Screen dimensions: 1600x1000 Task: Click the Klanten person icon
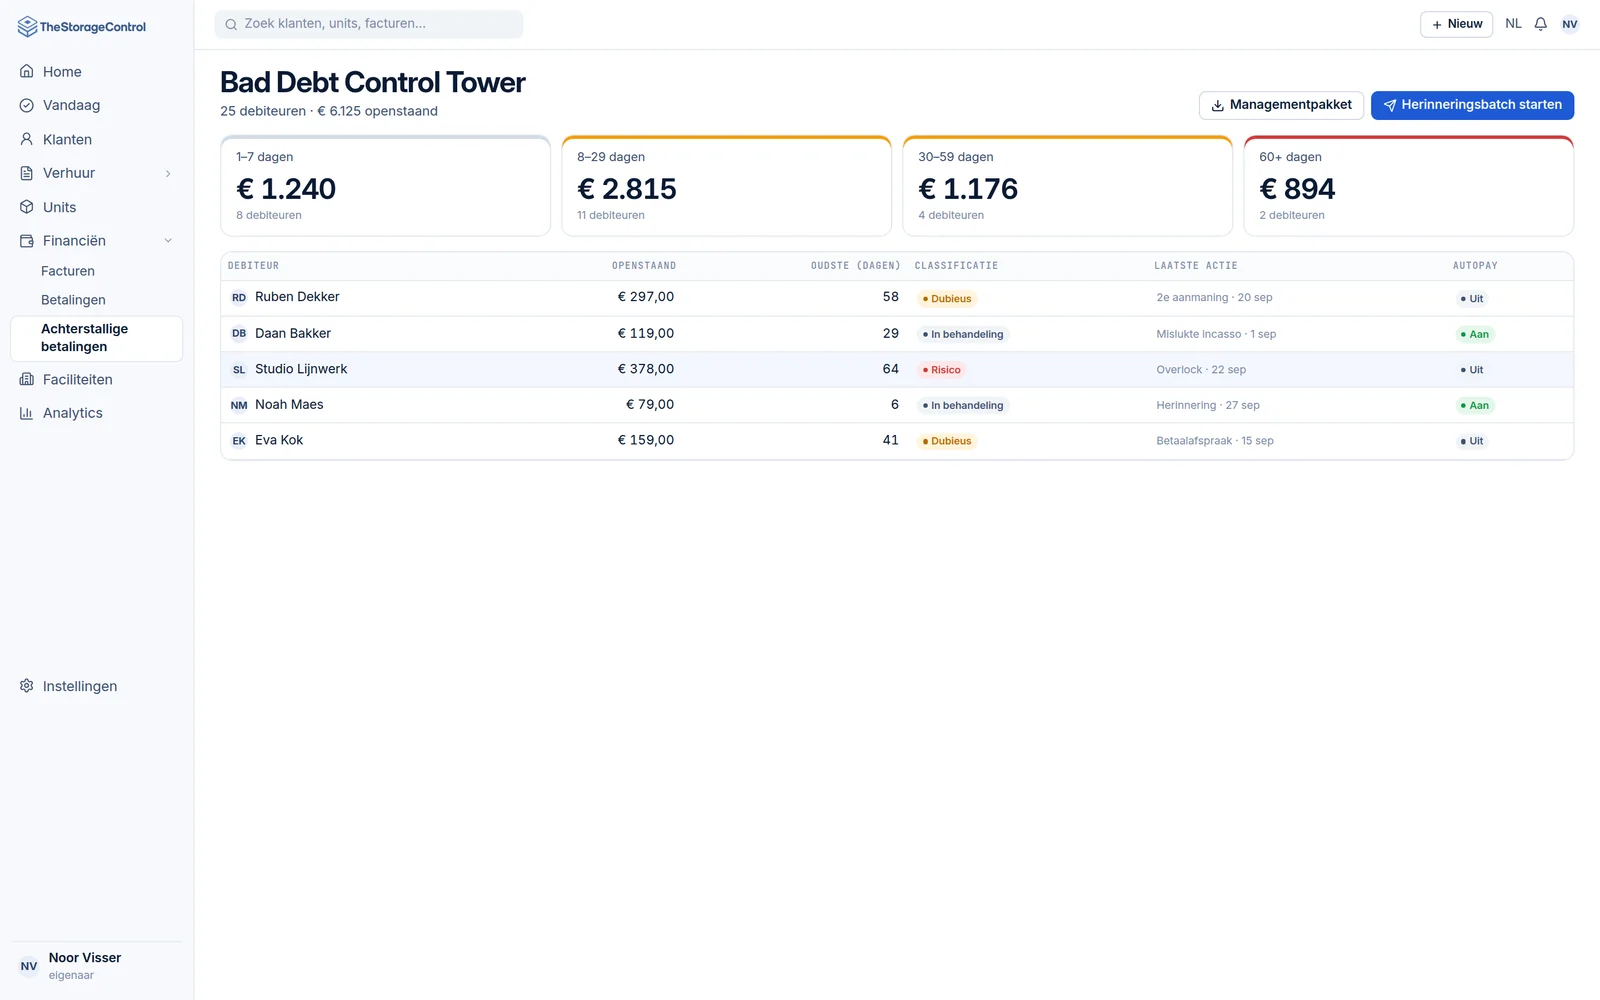point(27,139)
